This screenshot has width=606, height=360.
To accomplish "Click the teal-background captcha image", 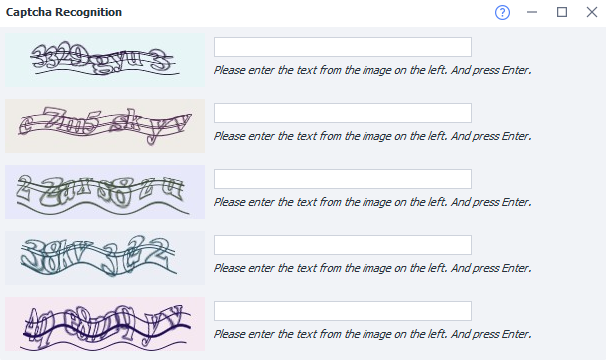I will (105, 60).
